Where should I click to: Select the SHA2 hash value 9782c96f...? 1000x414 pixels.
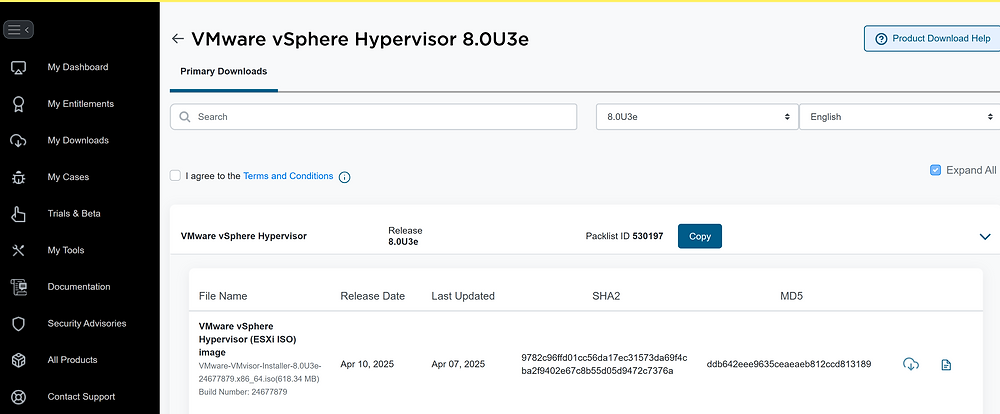tap(604, 364)
